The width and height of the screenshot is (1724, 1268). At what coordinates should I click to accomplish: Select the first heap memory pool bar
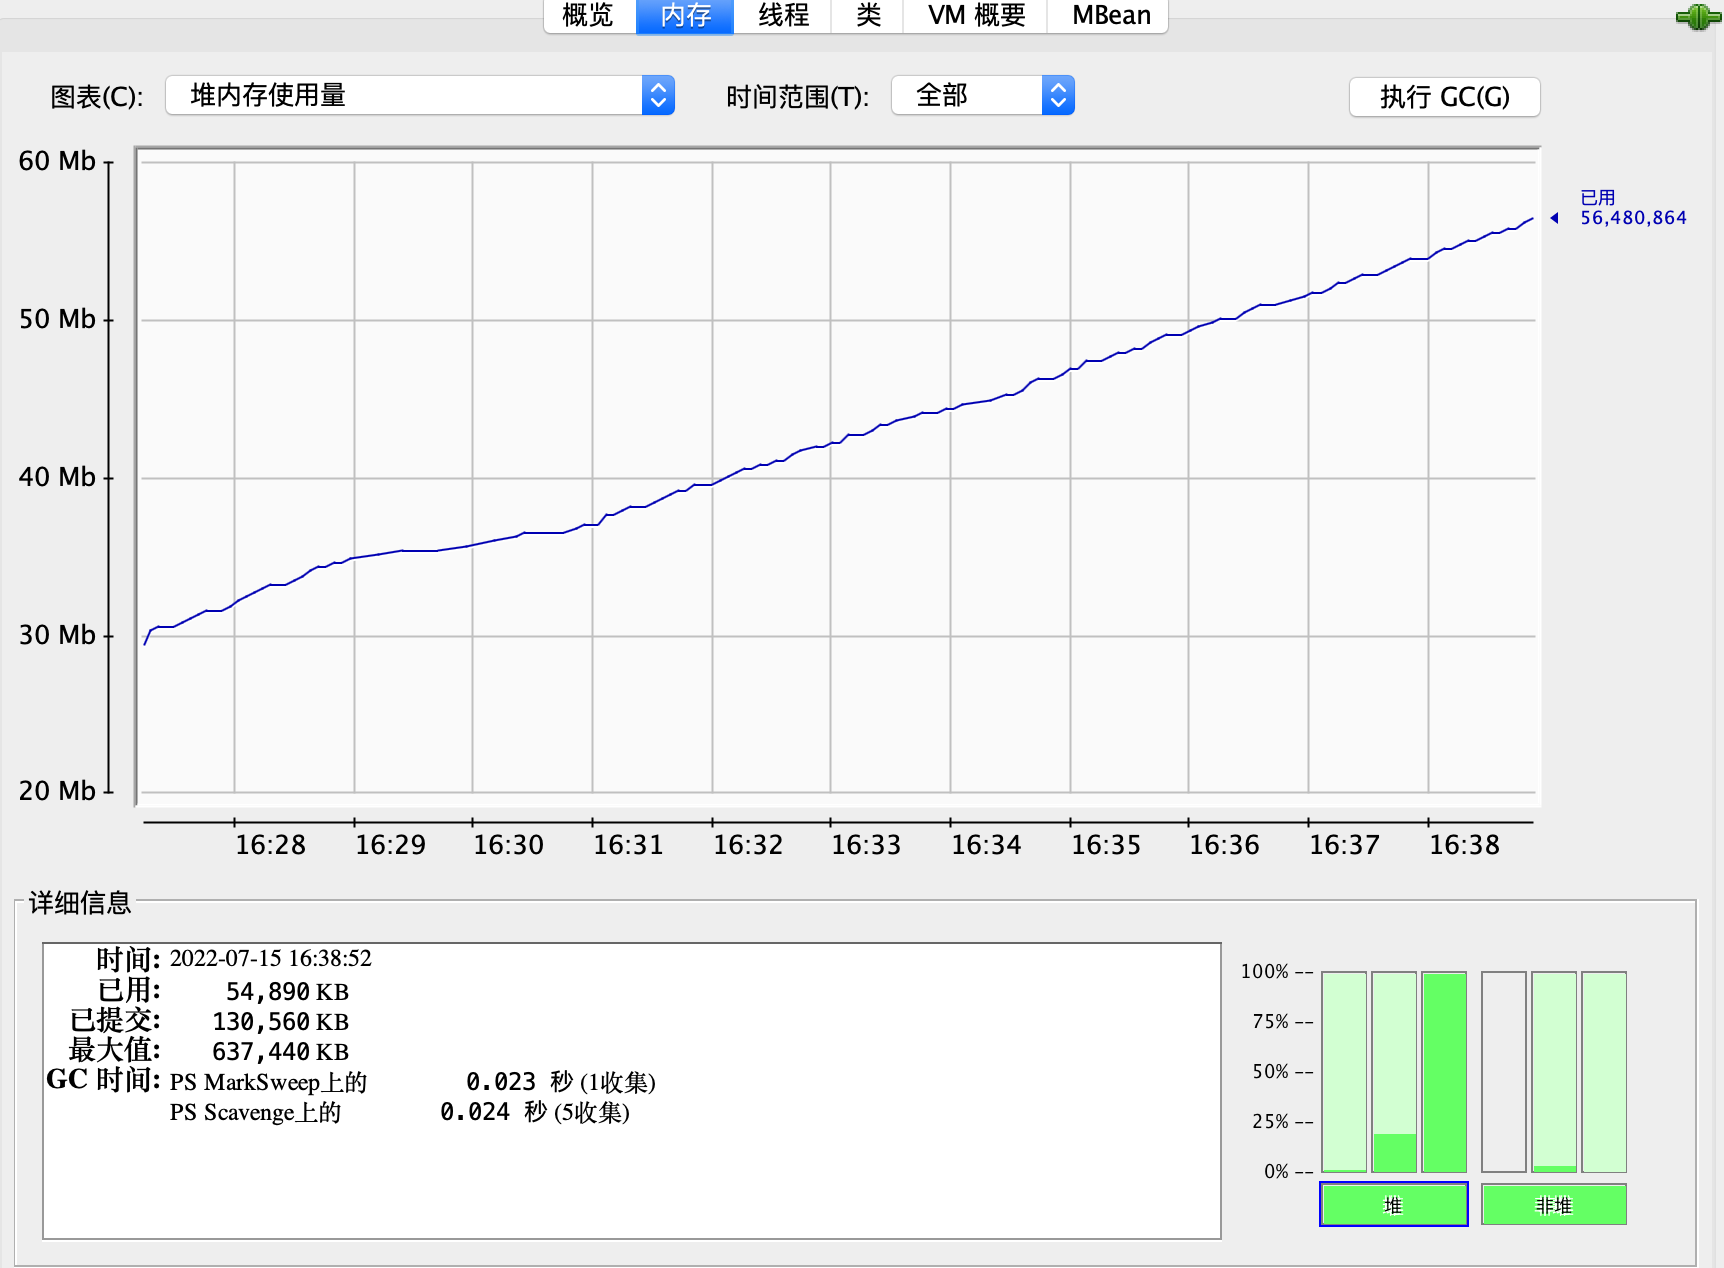tap(1343, 1071)
